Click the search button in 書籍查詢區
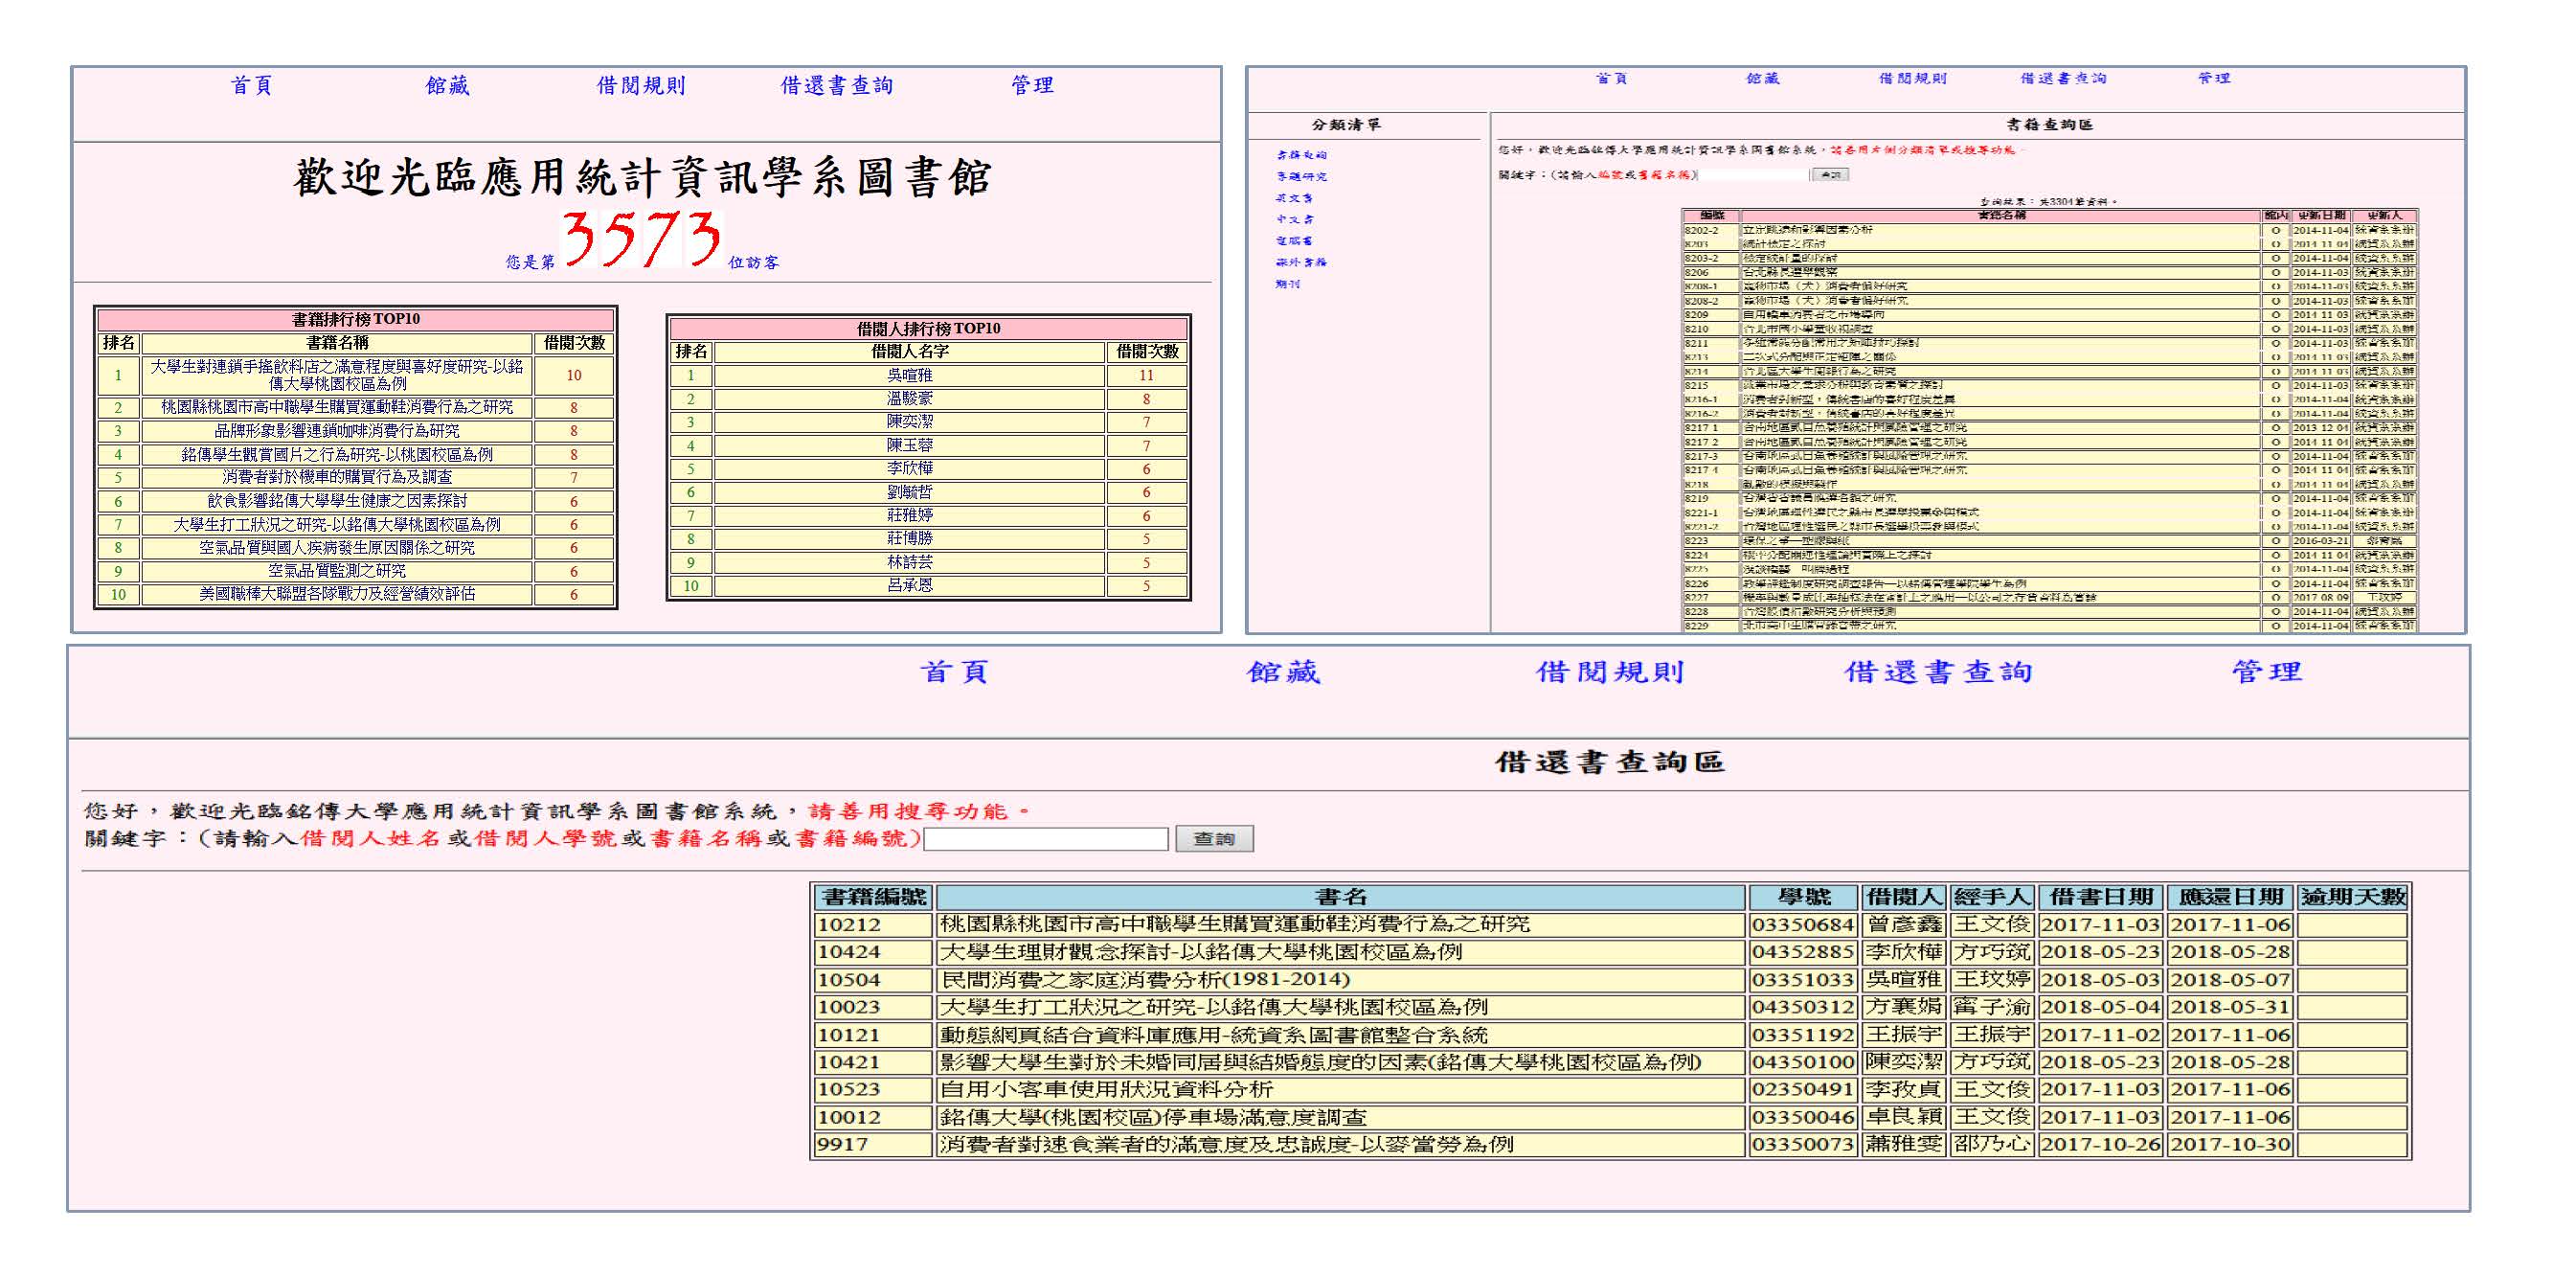The height and width of the screenshot is (1276, 2576). coord(1830,175)
